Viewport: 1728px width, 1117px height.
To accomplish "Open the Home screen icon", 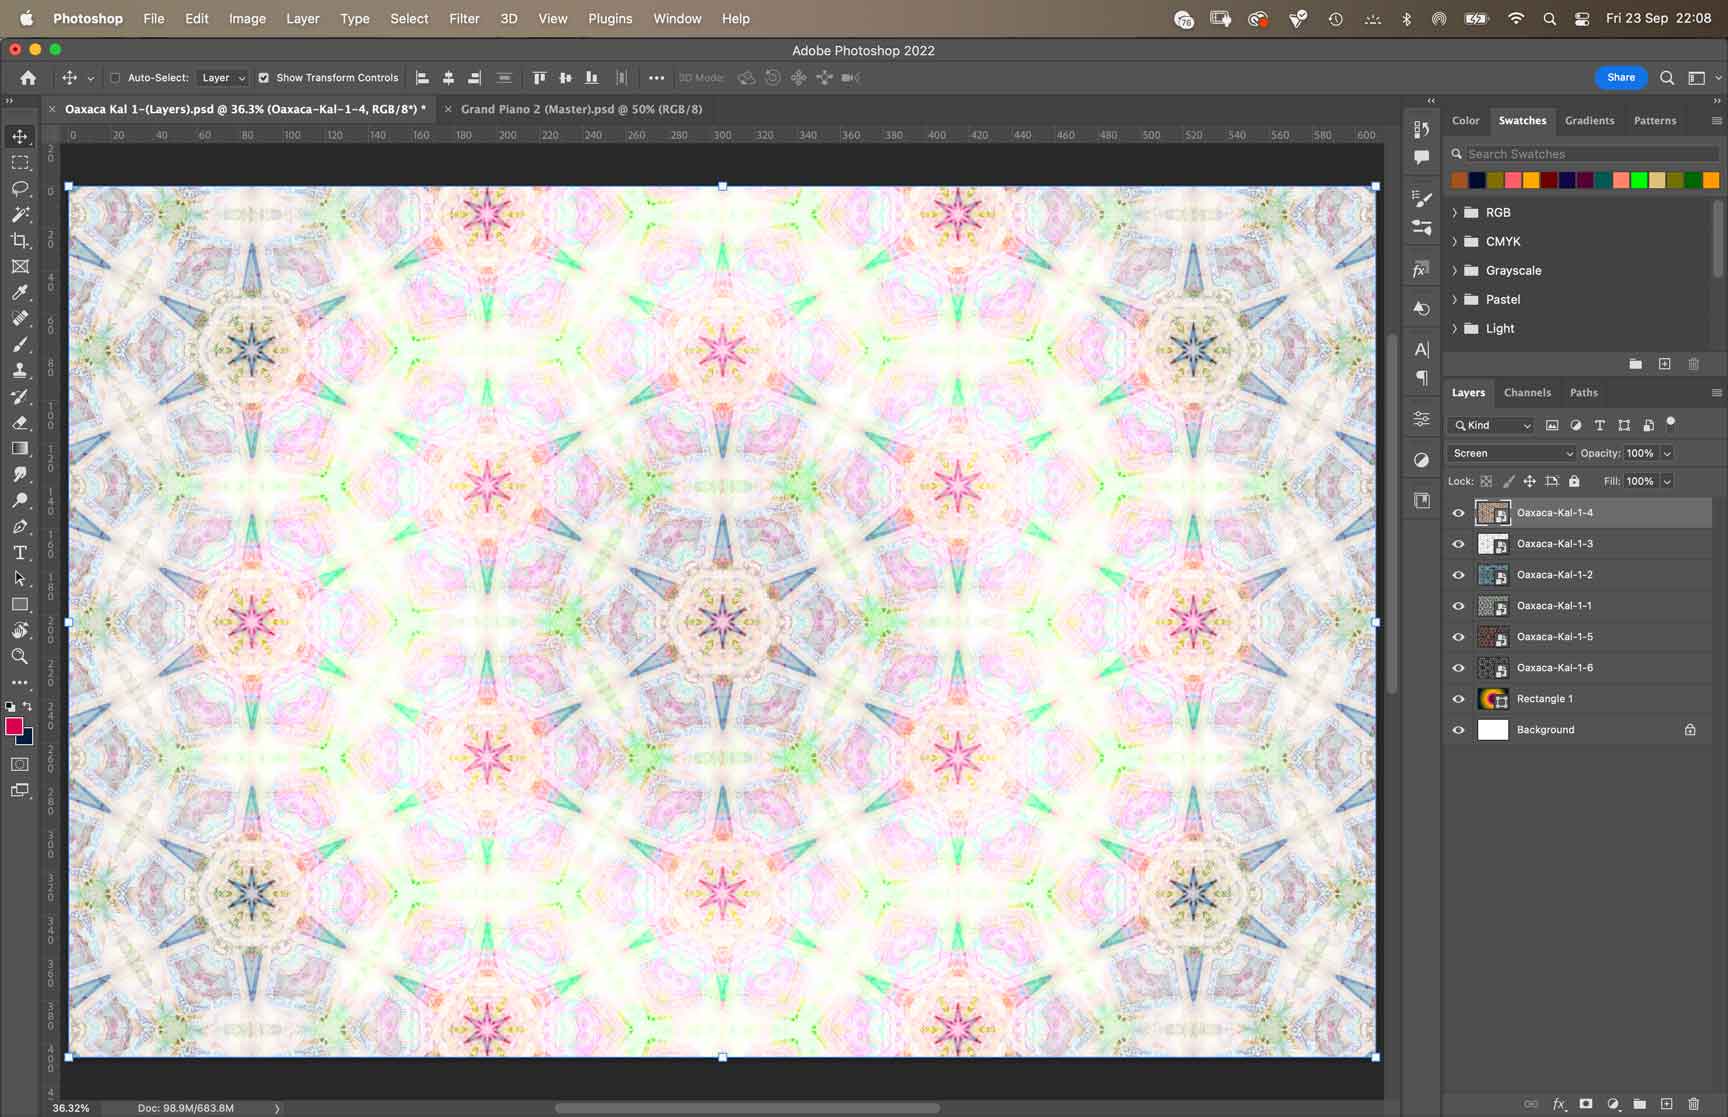I will point(28,77).
